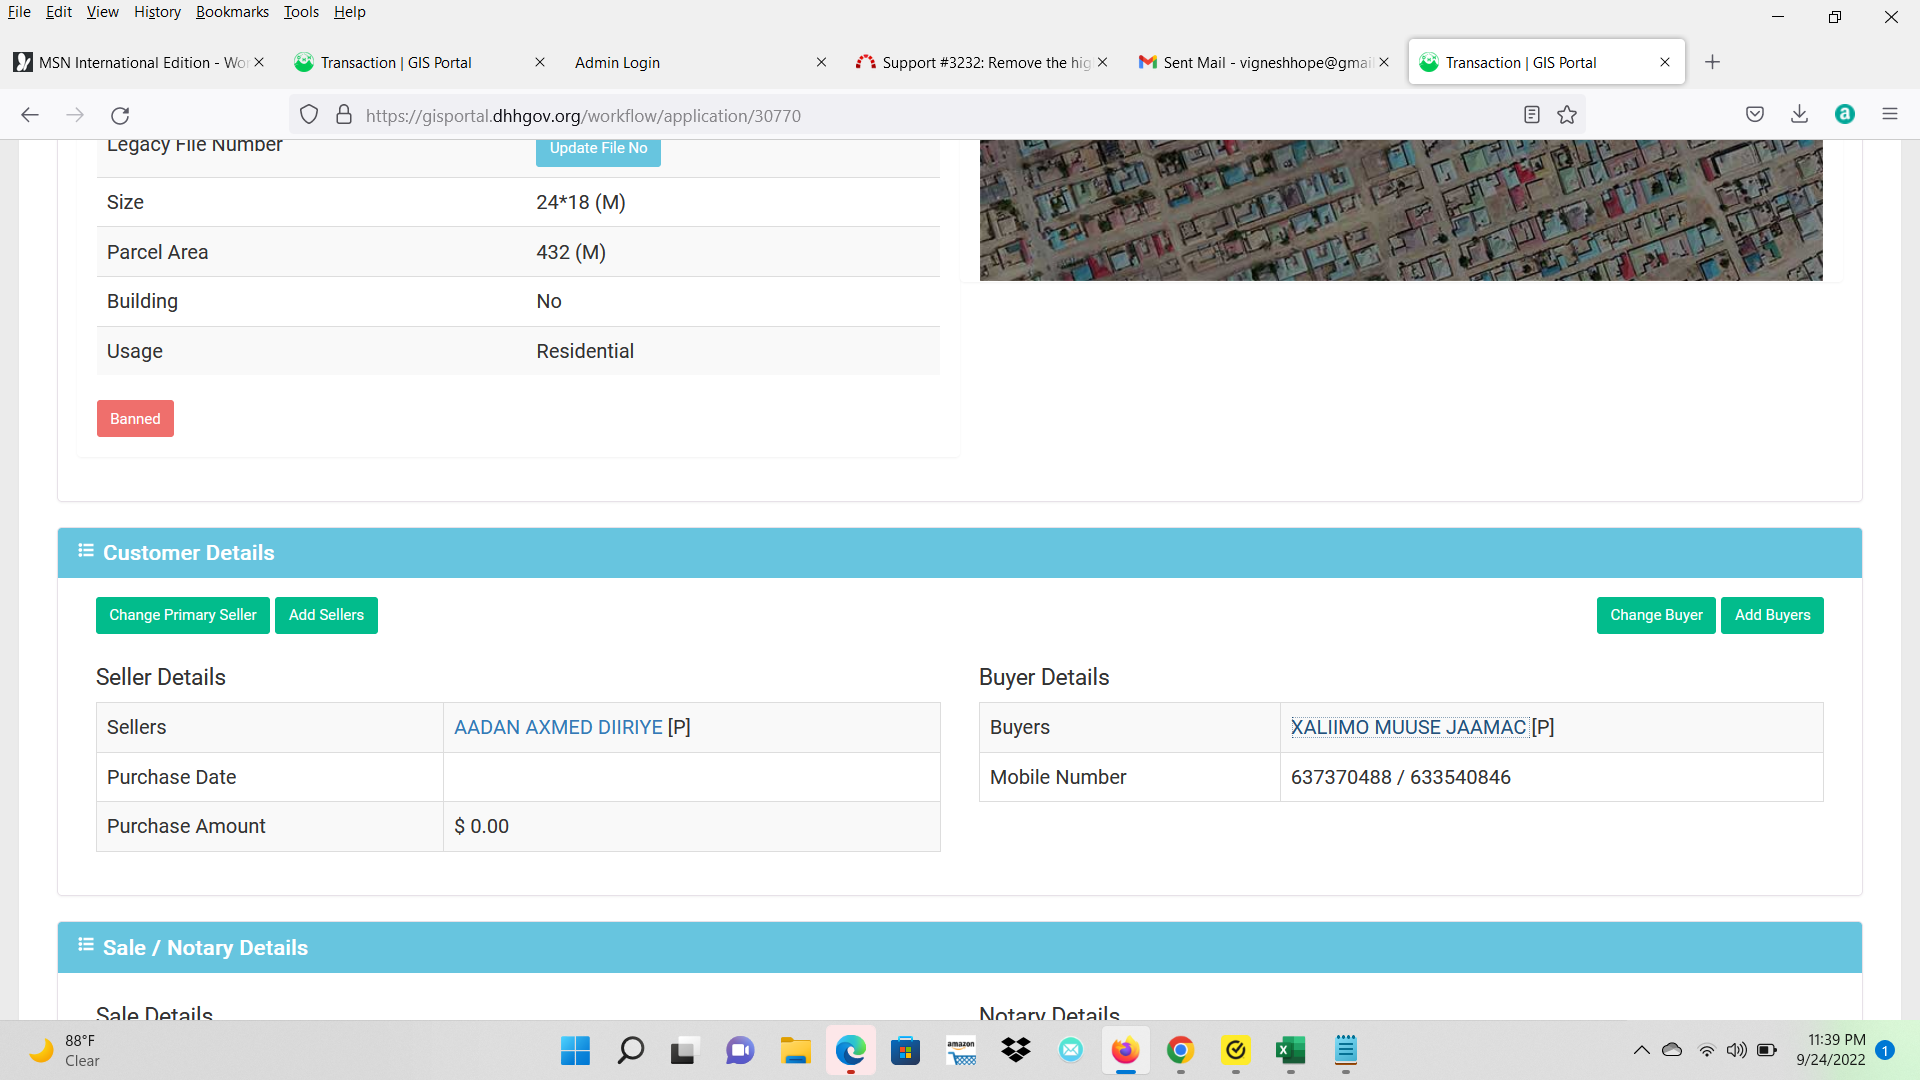Click Change Primary Seller button

point(183,615)
